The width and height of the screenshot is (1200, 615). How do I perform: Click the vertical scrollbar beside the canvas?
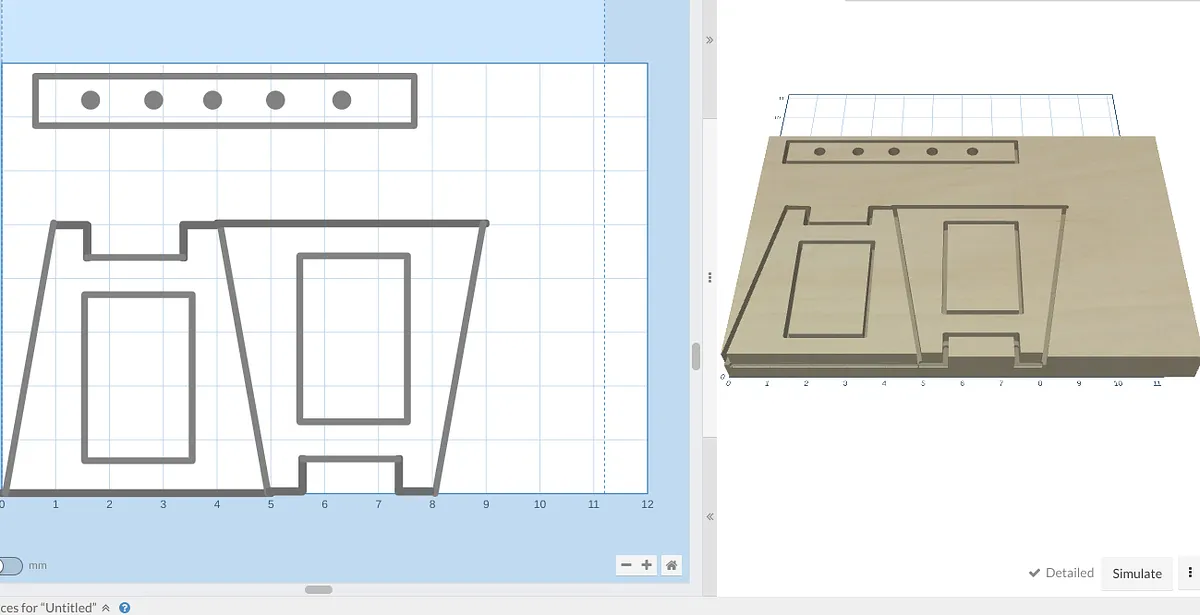coord(696,356)
